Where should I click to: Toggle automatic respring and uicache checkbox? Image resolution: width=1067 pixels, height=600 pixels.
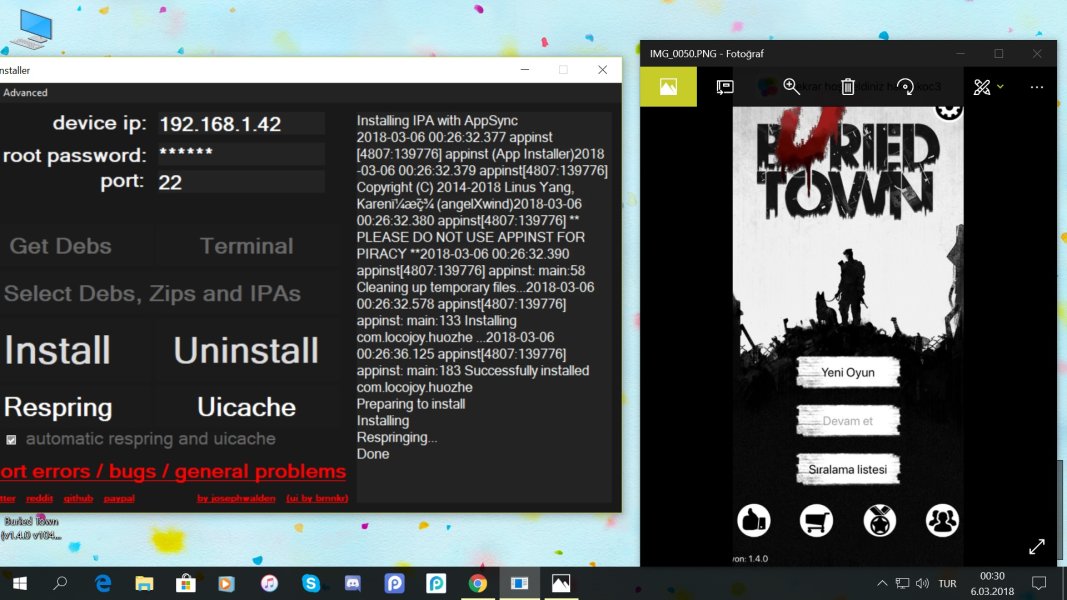click(12, 439)
